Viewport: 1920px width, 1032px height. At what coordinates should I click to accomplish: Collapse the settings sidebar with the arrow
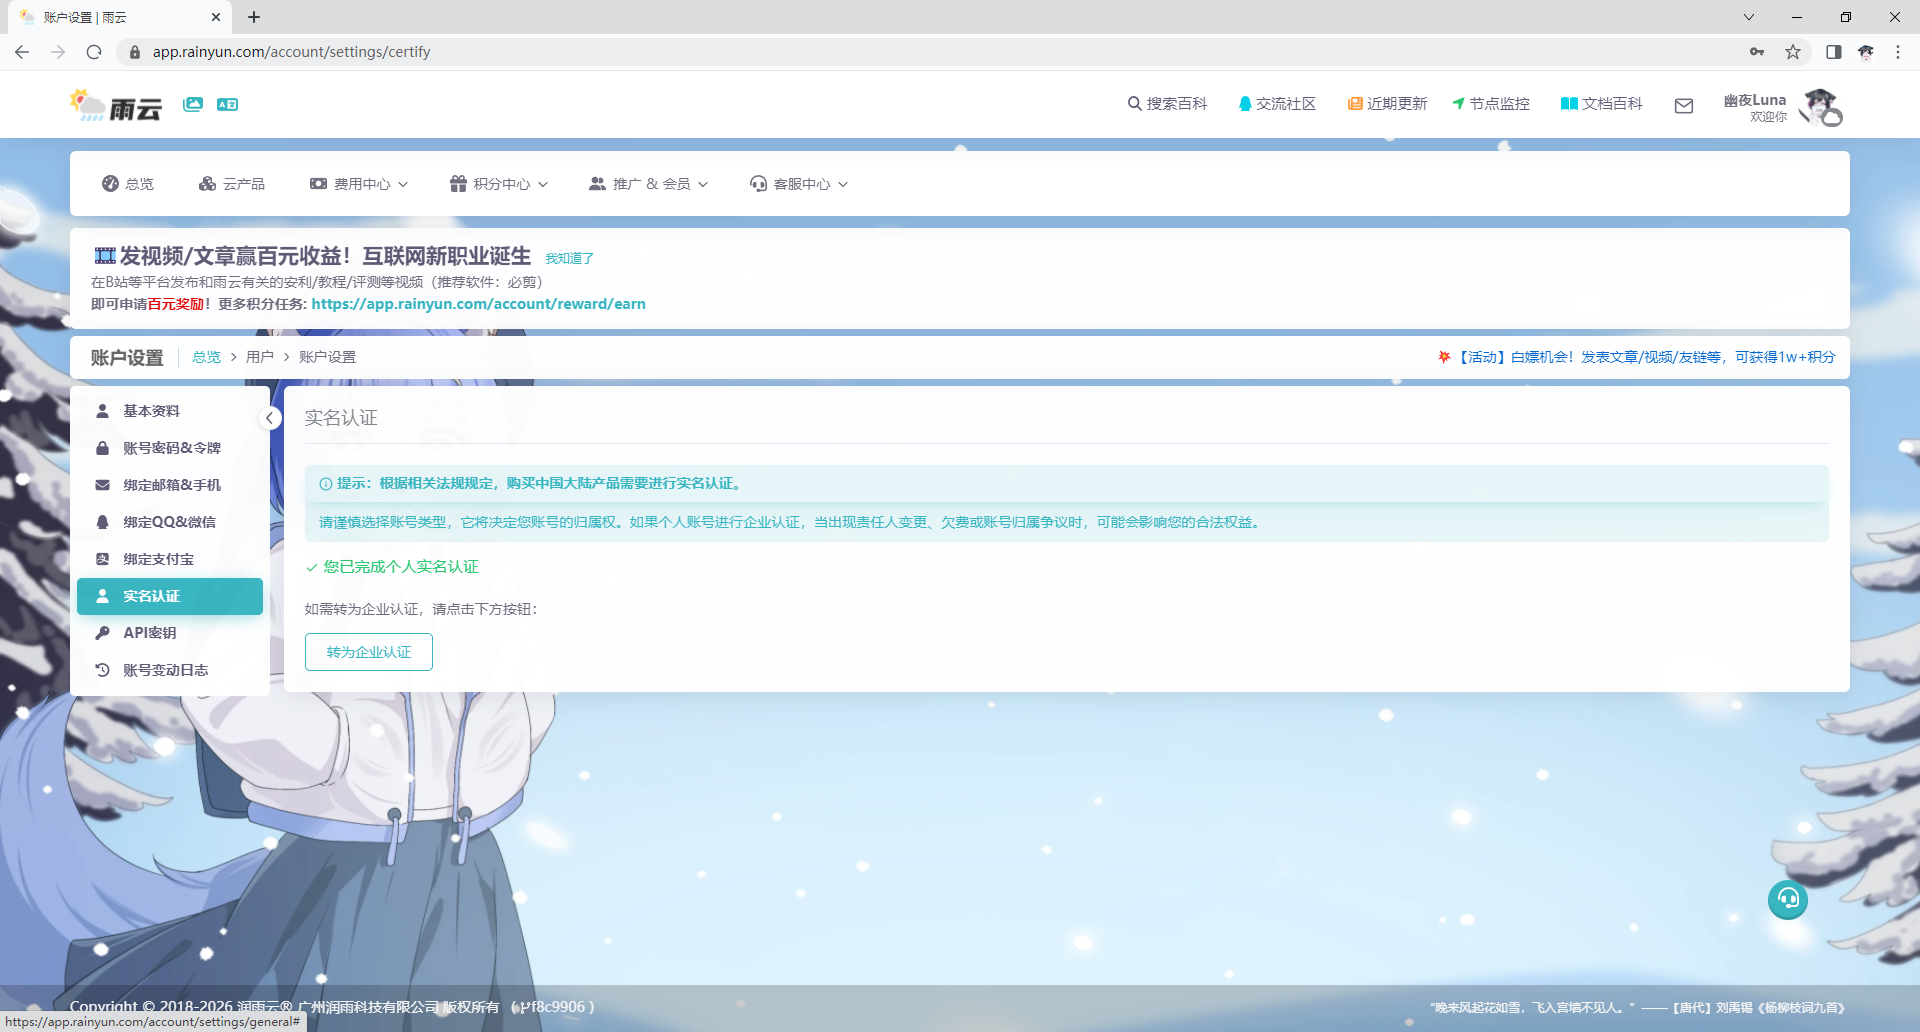pos(270,417)
